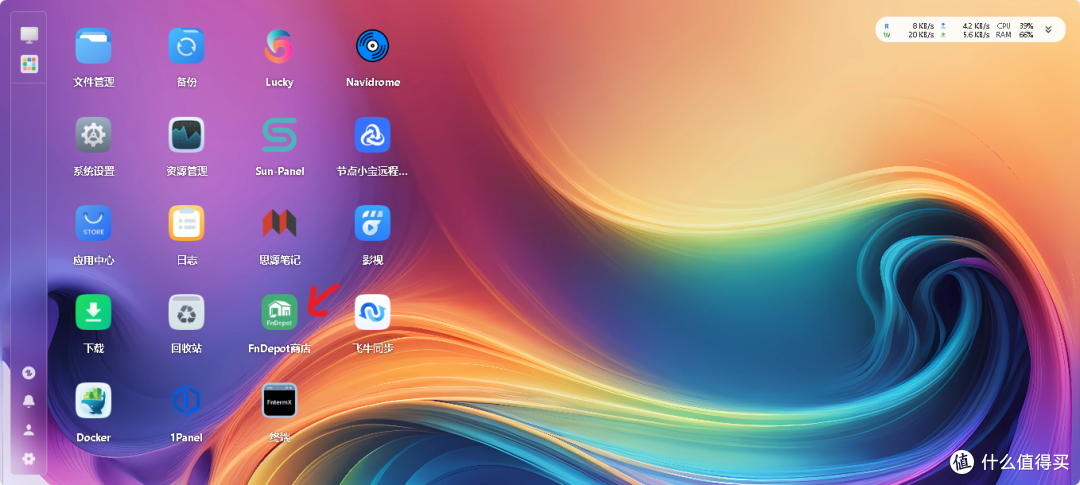Open the 资源管理 resource monitor app
This screenshot has width=1080, height=485.
186,135
